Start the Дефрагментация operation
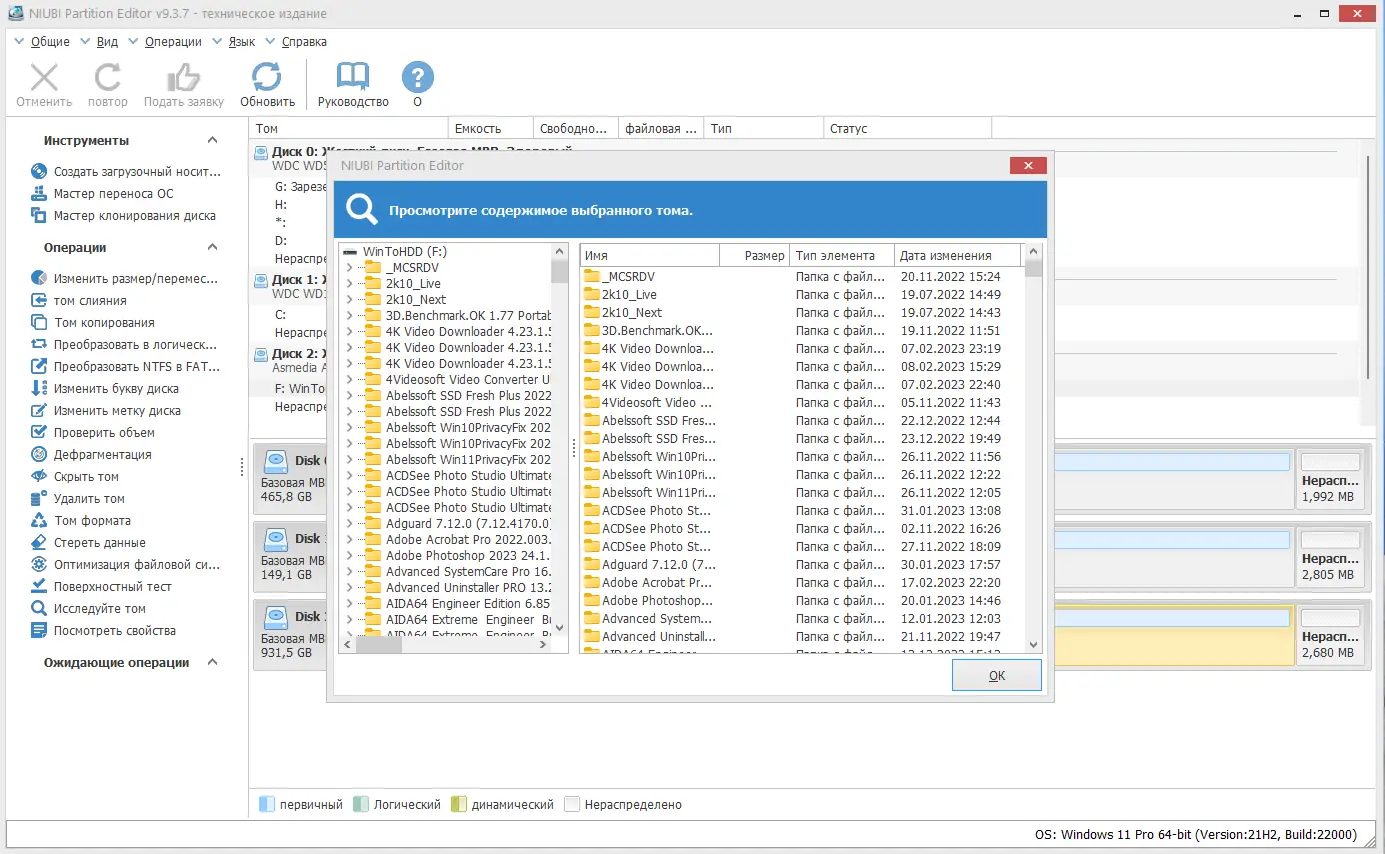 91,455
